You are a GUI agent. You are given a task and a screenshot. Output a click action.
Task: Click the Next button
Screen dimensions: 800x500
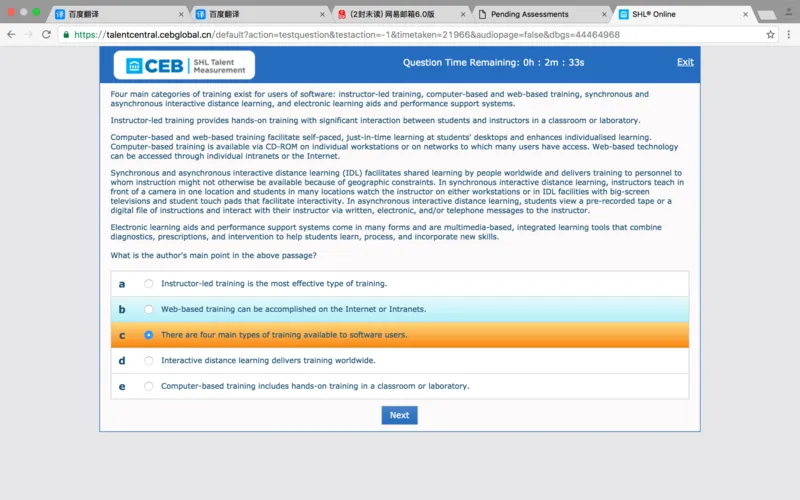(399, 415)
